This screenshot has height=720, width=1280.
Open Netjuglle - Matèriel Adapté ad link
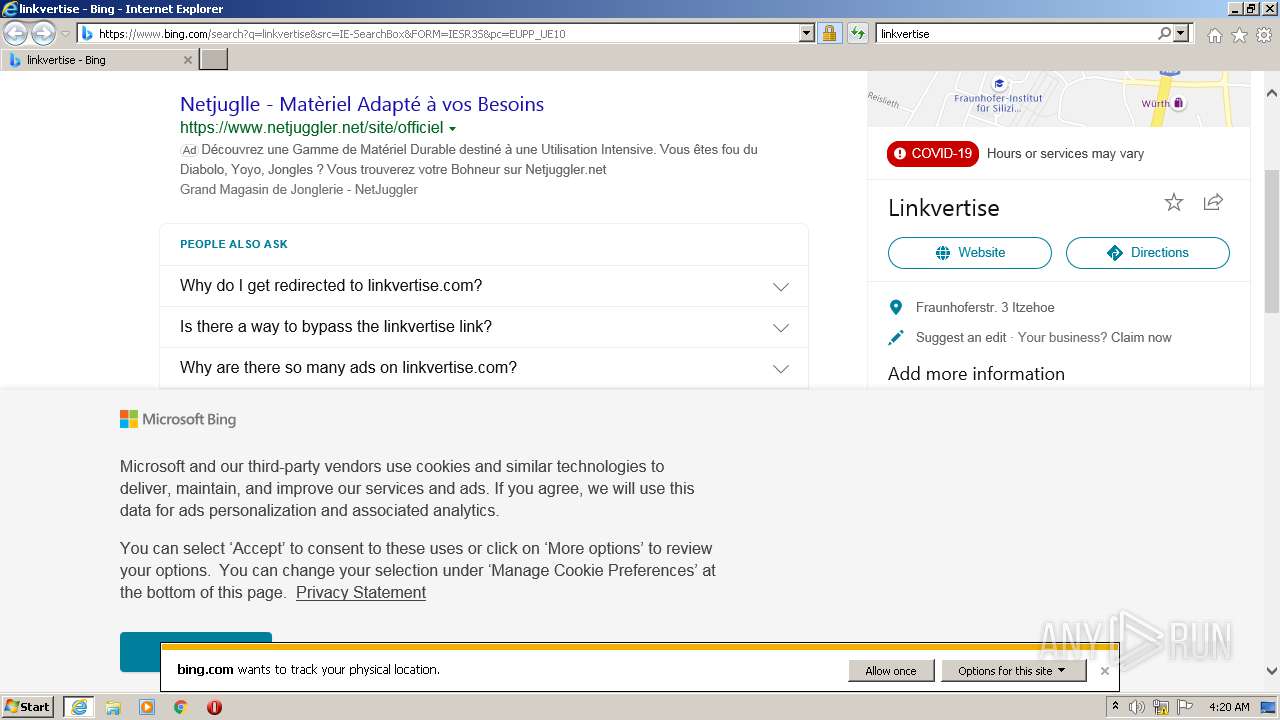[362, 104]
